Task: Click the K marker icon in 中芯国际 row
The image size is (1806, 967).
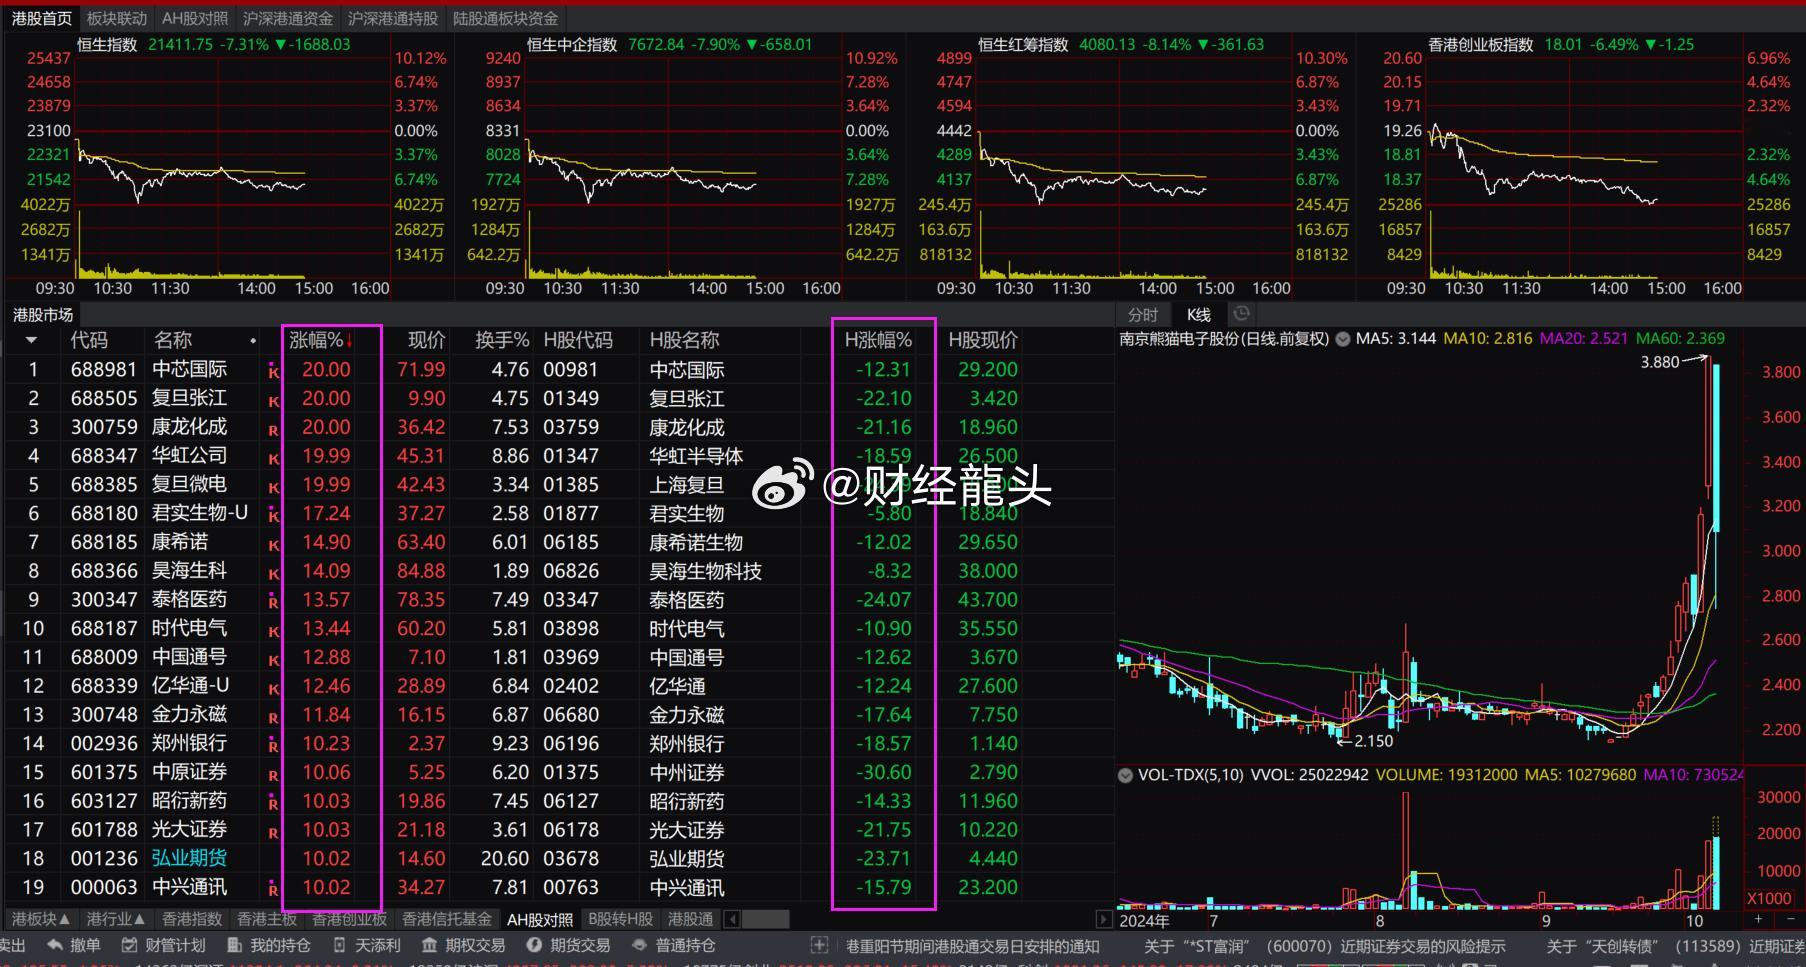Action: click(273, 372)
